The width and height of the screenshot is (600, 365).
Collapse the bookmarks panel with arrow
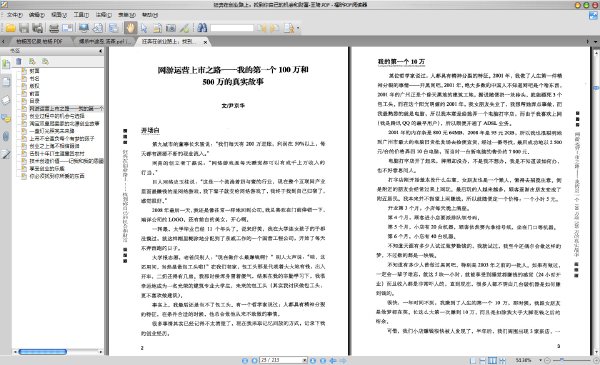pos(101,51)
